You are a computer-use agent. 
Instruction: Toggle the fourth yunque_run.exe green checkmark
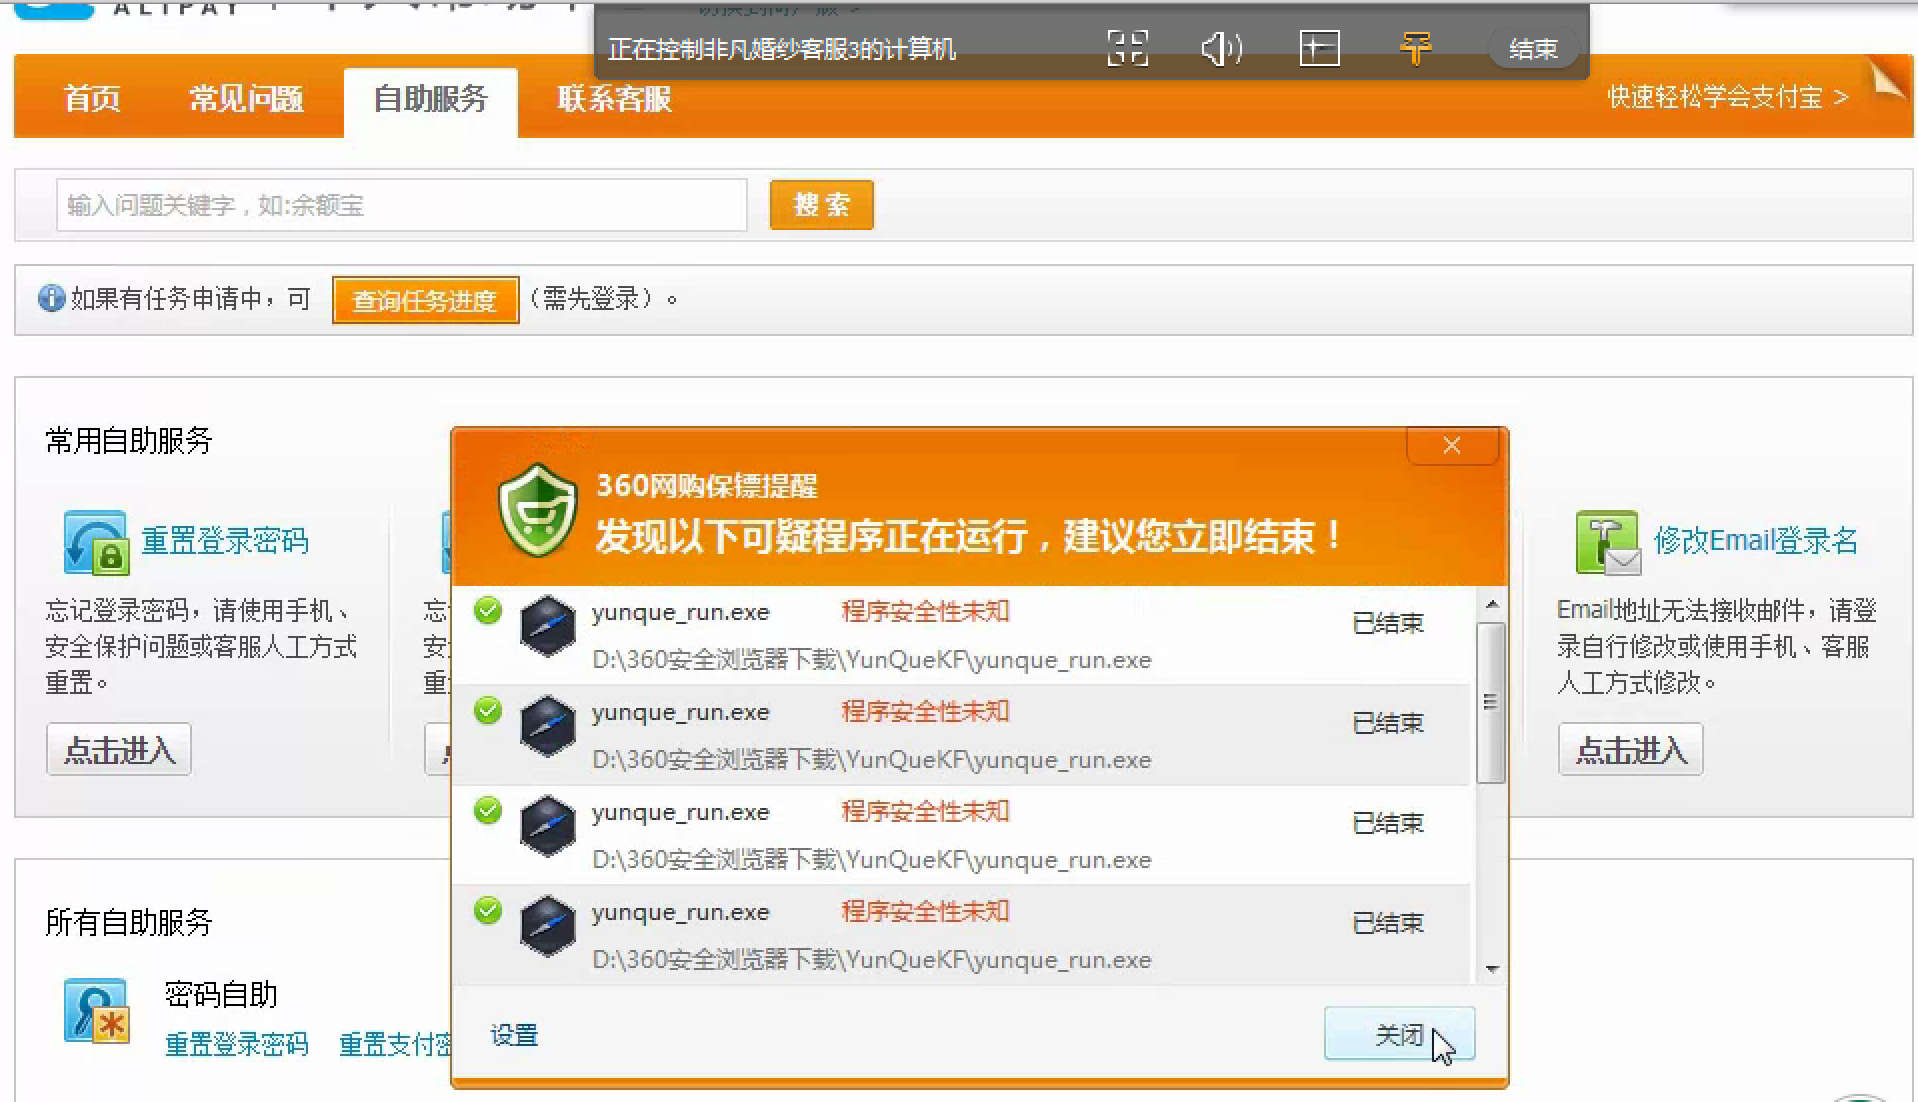click(488, 910)
